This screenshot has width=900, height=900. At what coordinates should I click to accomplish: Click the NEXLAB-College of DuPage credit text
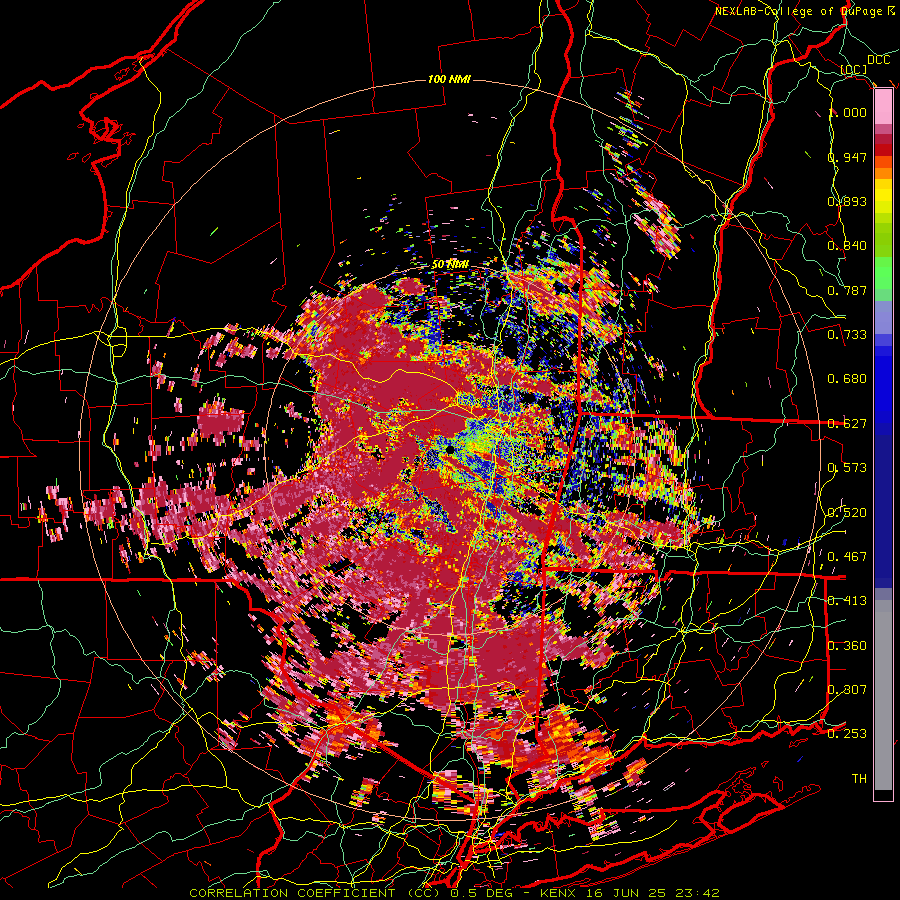[x=805, y=11]
